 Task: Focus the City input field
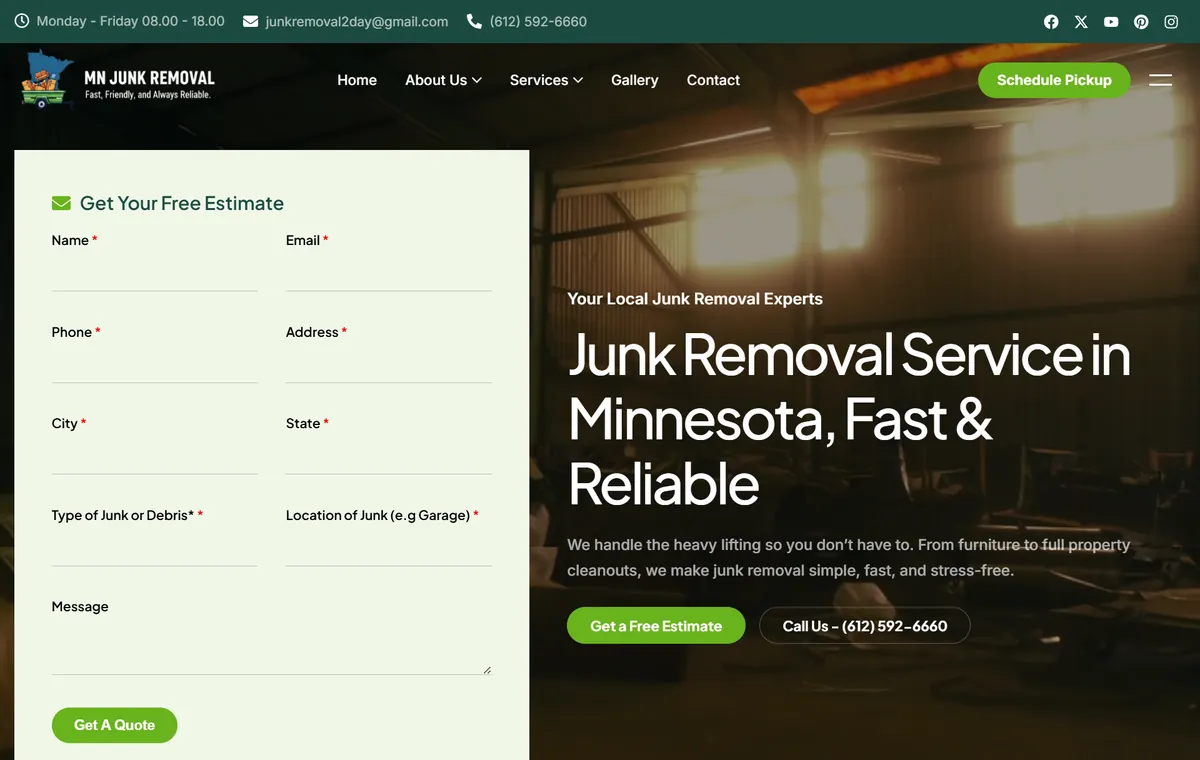[155, 455]
